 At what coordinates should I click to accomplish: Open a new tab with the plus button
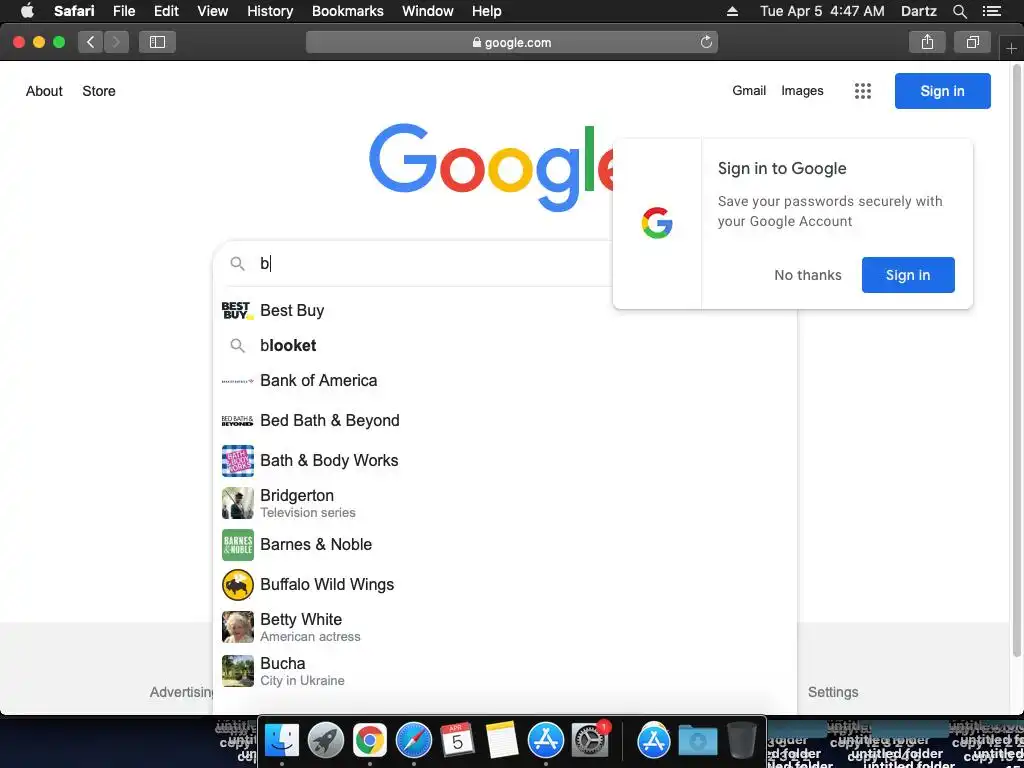[1012, 48]
